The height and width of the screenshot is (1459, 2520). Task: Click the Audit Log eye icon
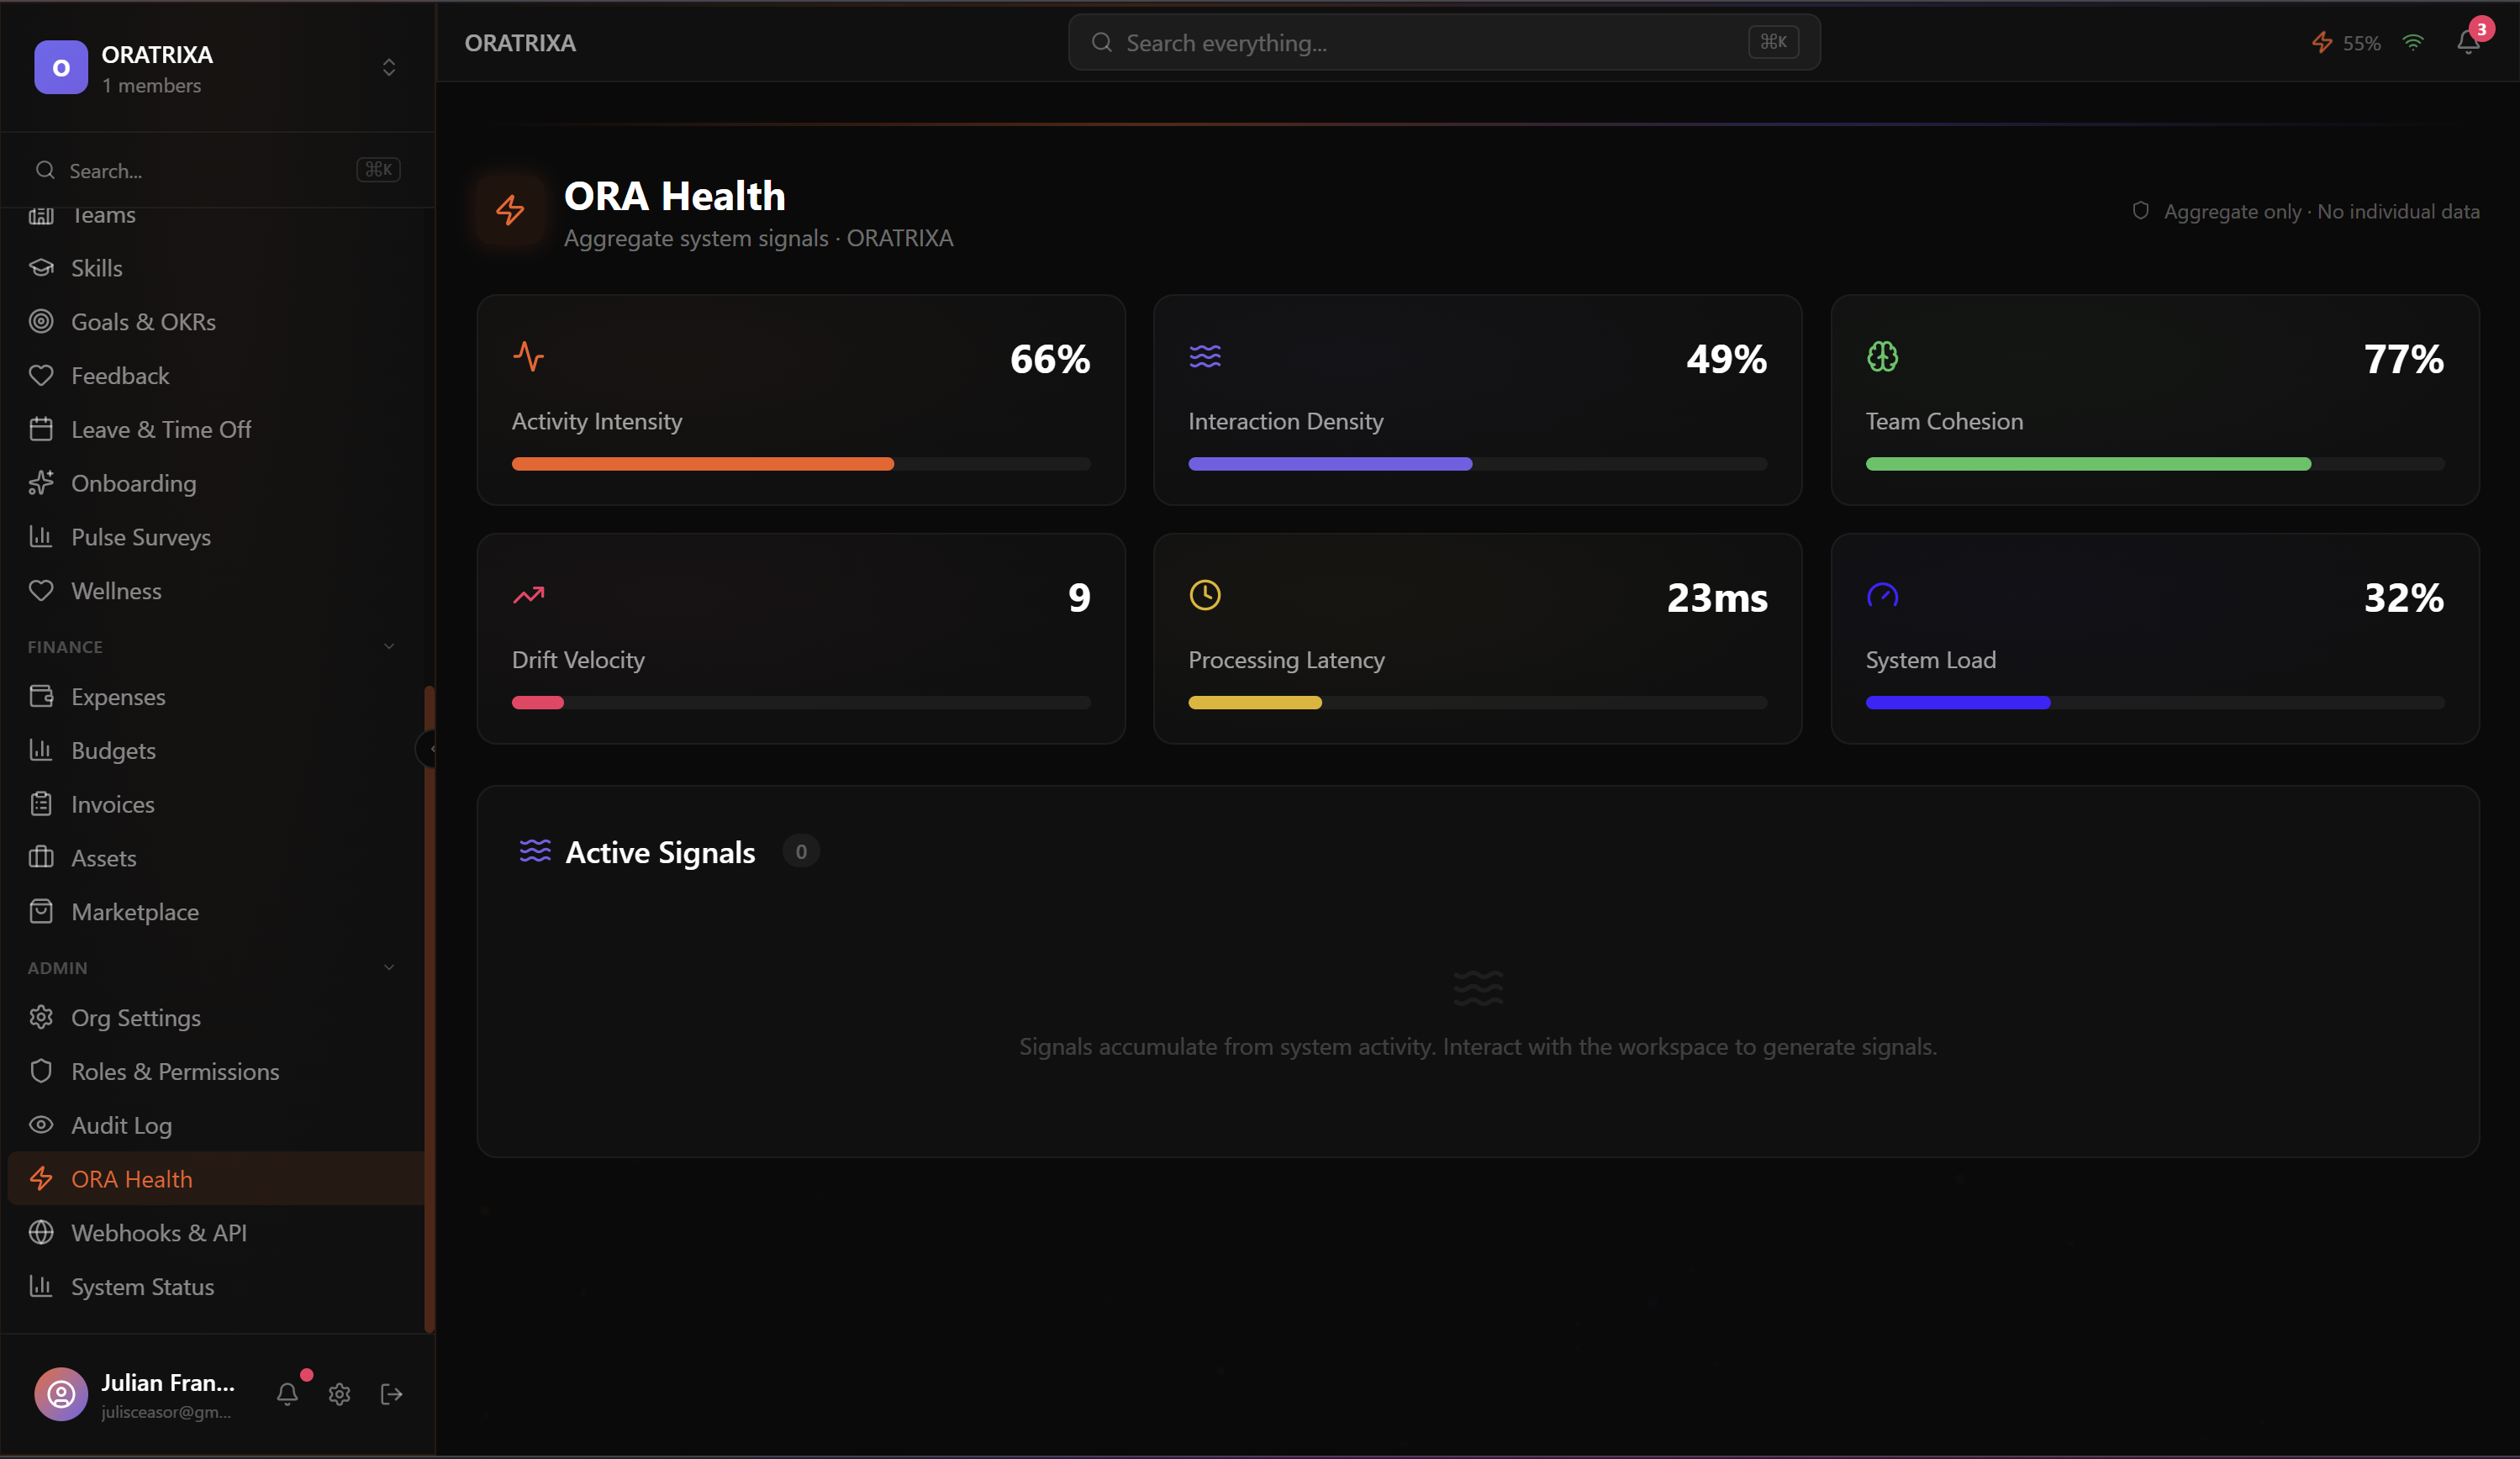pos(41,1125)
